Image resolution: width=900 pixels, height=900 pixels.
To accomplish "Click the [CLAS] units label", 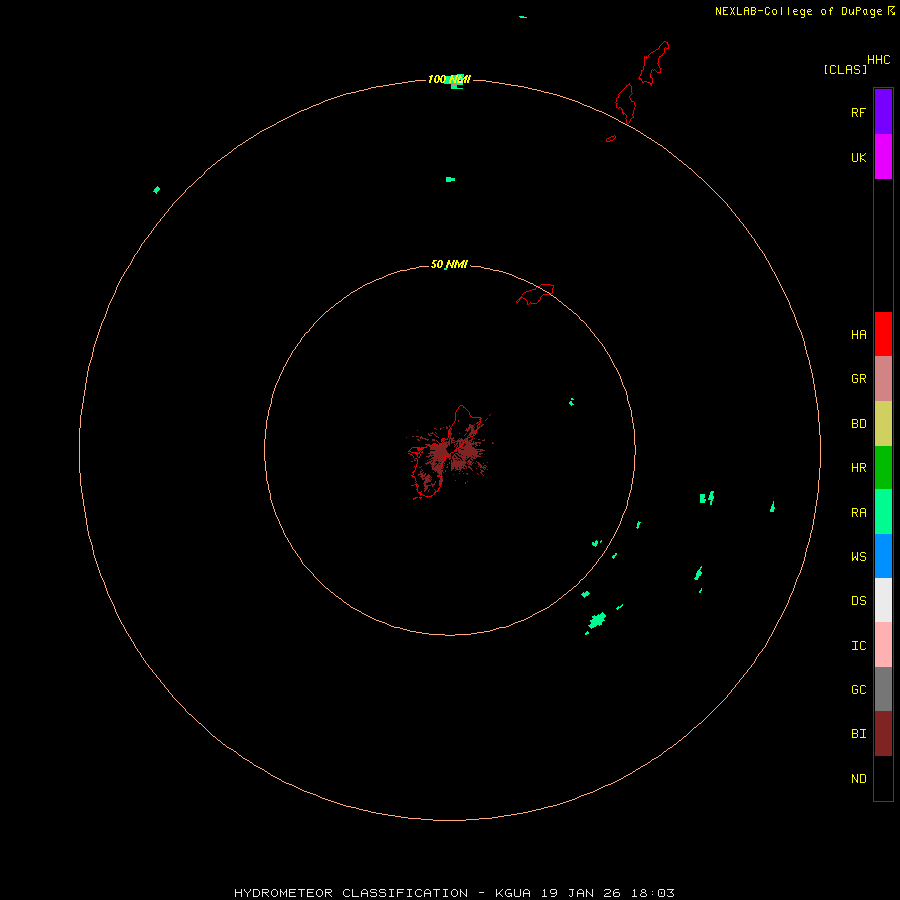I will pyautogui.click(x=845, y=69).
